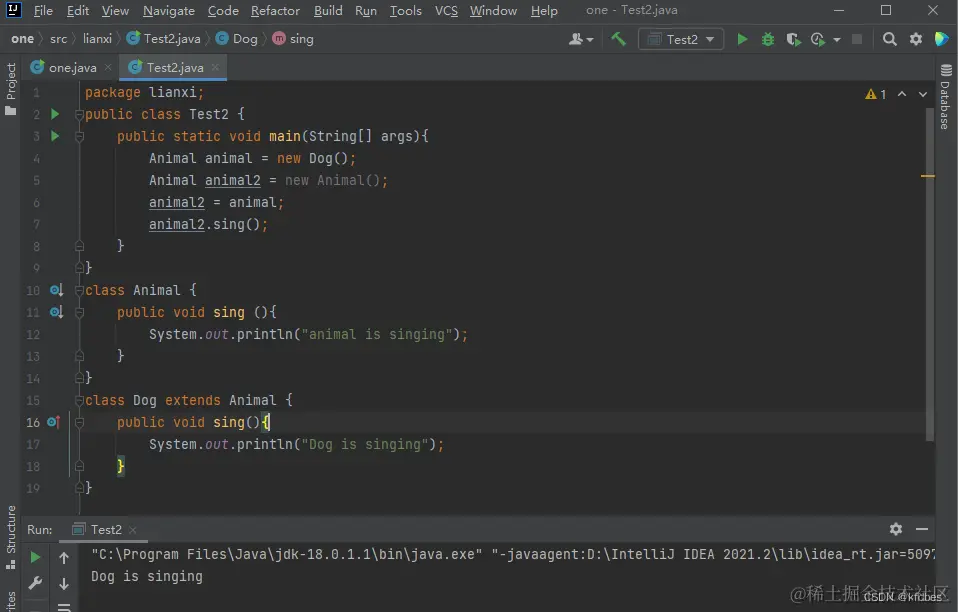
Task: Open the user account dropdown icon
Action: coord(580,39)
